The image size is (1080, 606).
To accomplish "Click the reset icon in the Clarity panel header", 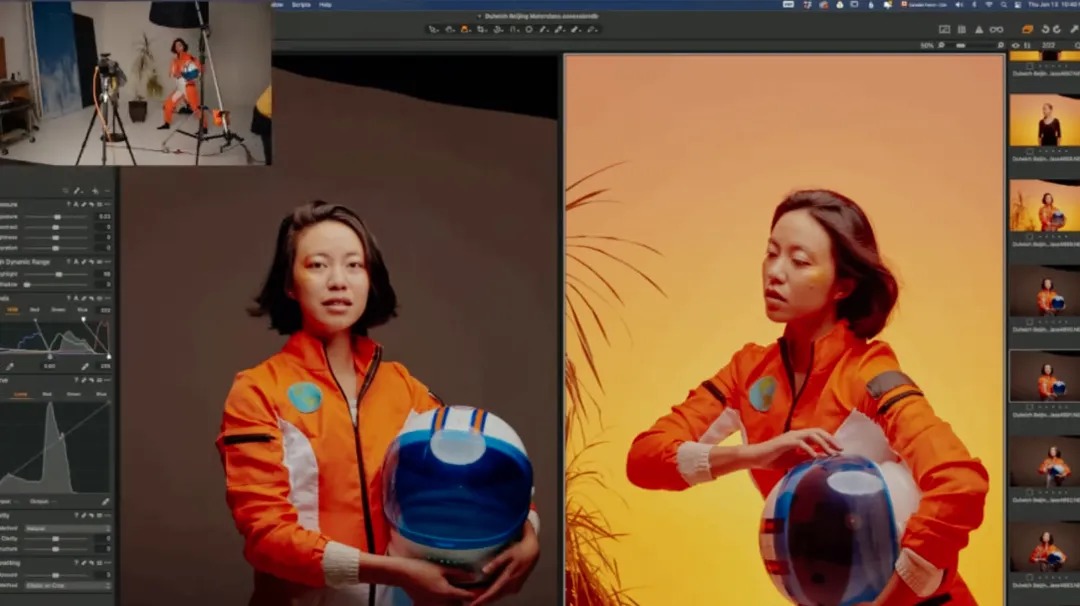I will pyautogui.click(x=92, y=515).
